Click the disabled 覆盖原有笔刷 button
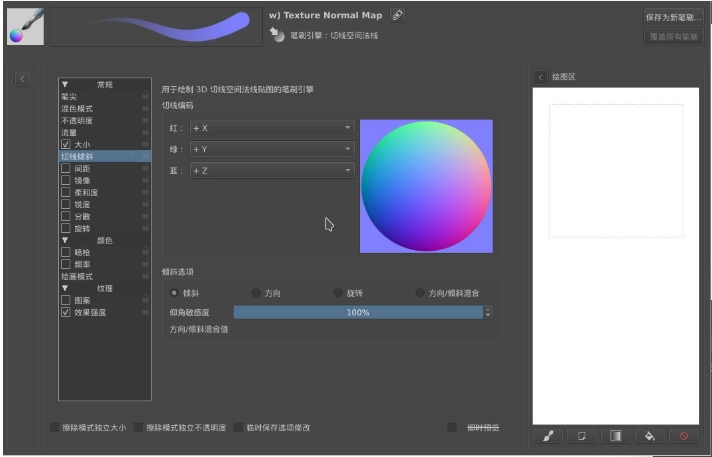This screenshot has height=457, width=712. pos(673,37)
